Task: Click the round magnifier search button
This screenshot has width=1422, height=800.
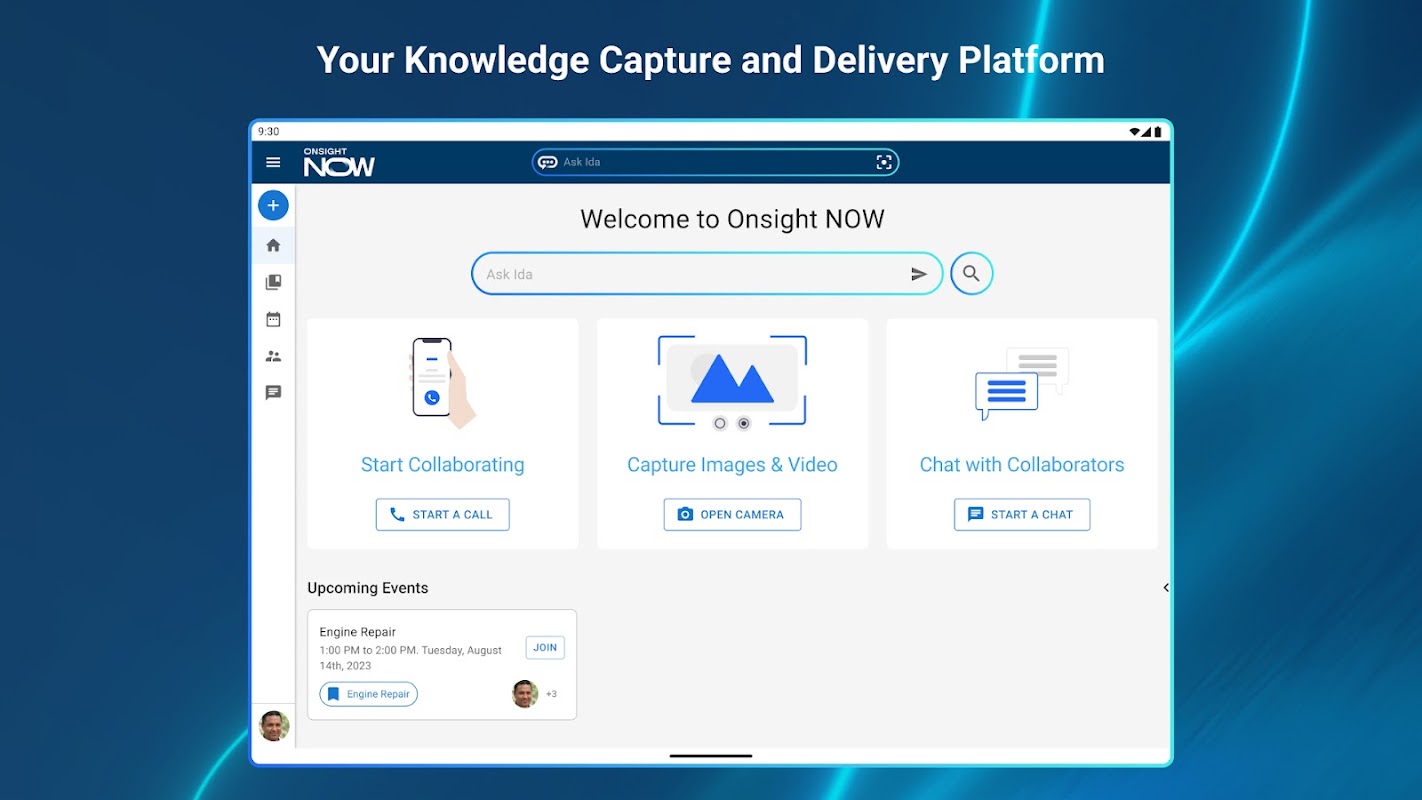Action: coord(971,273)
